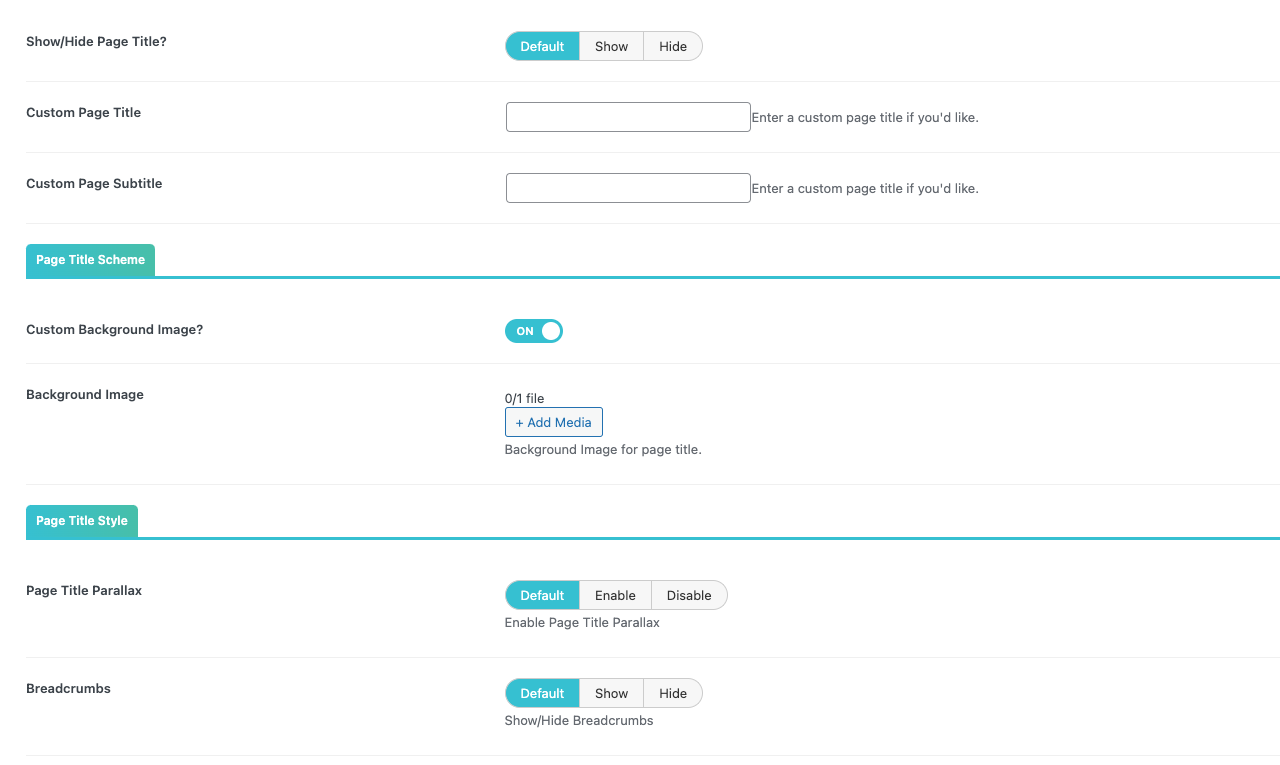1280x765 pixels.
Task: Focus the Custom Page Subtitle field
Action: 628,188
